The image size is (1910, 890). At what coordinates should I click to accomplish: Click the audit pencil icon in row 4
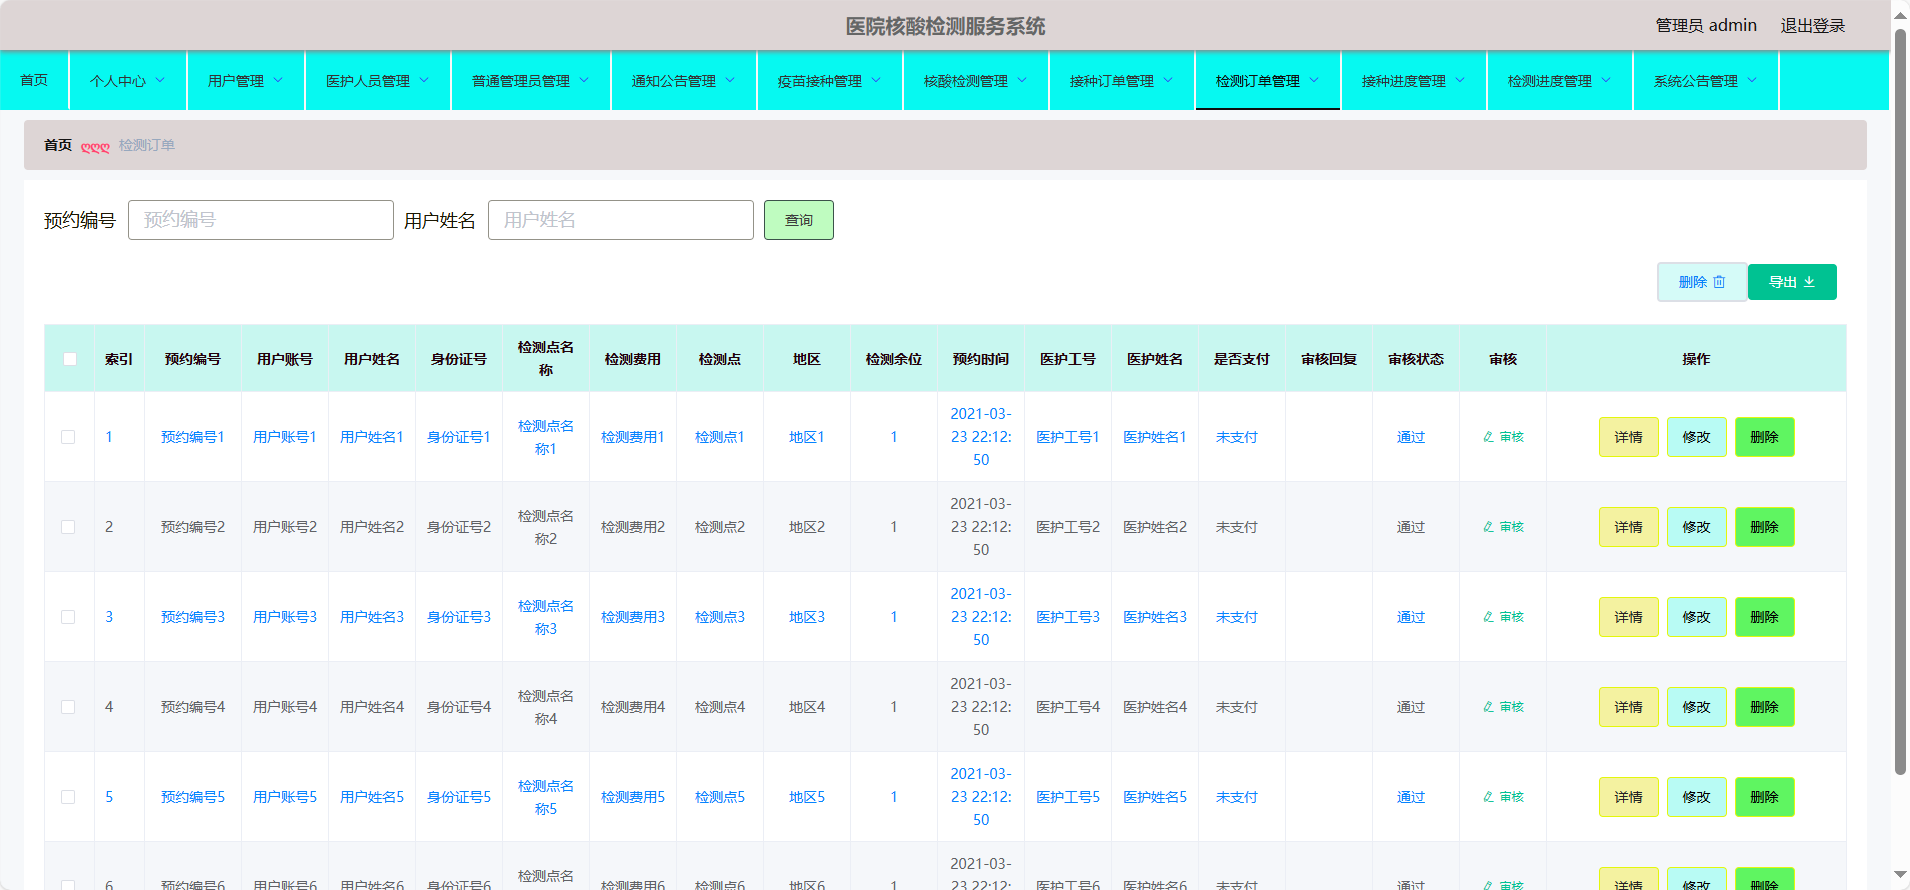pyautogui.click(x=1488, y=707)
